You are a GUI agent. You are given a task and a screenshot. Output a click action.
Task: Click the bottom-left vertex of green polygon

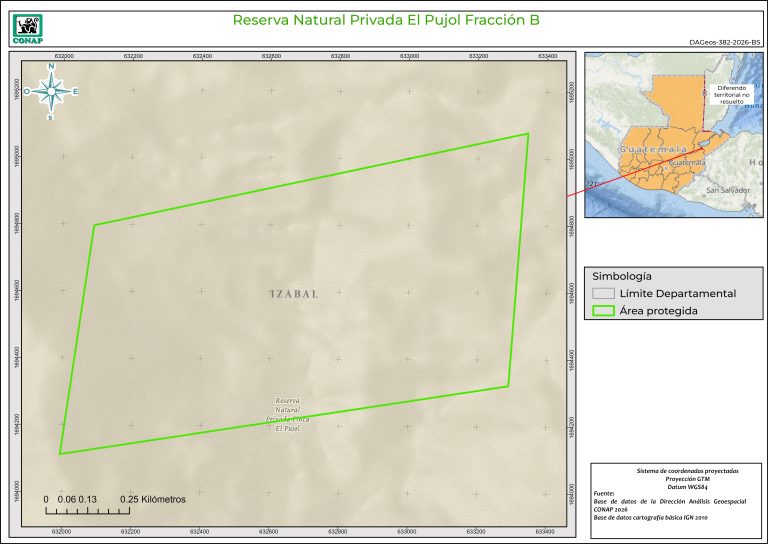coord(60,454)
